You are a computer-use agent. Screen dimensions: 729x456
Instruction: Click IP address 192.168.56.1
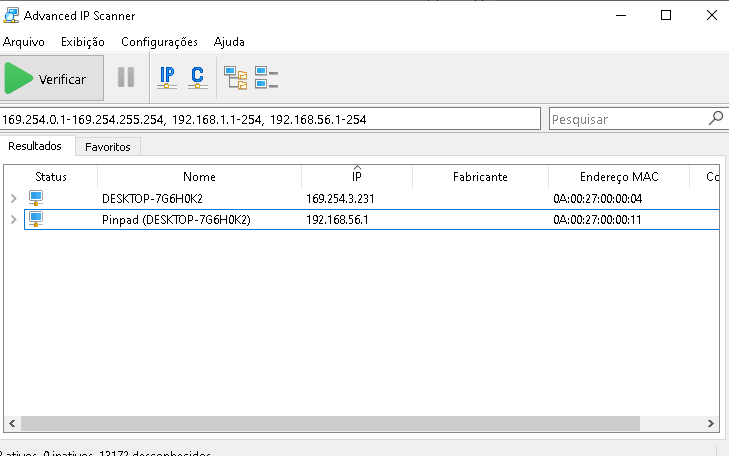338,219
